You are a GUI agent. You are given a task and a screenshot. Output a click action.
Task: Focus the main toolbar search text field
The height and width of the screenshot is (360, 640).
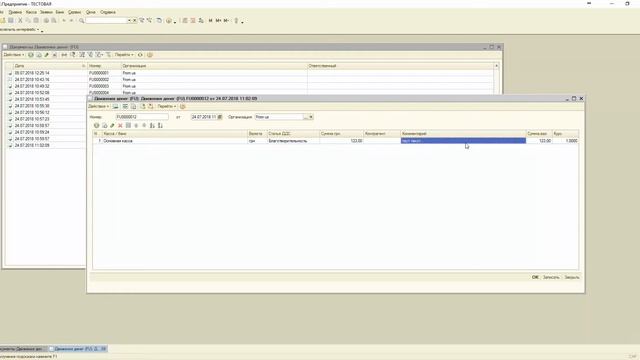(x=107, y=20)
